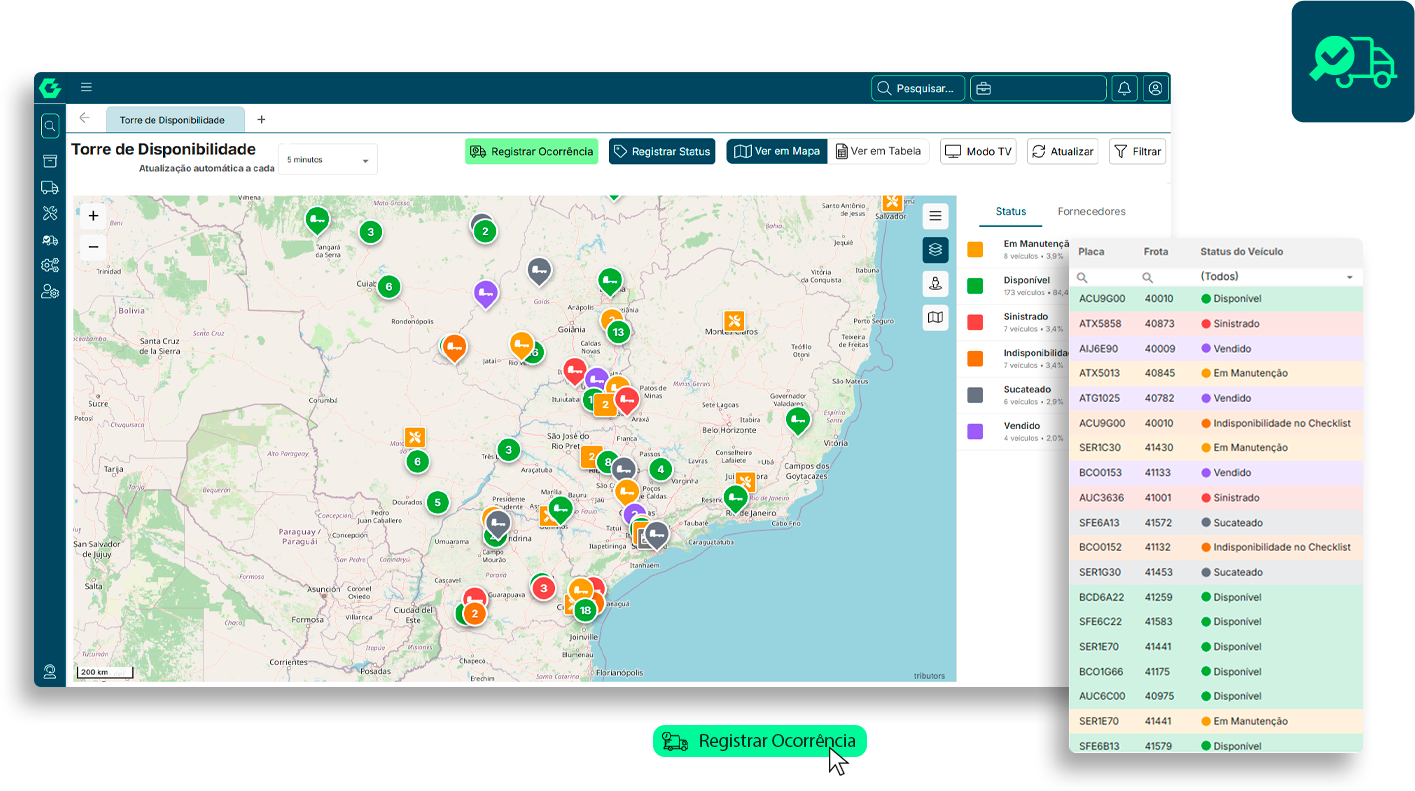Select the Torre de Disponibilidade tab
Screen dimensions: 1415x791
click(x=175, y=119)
